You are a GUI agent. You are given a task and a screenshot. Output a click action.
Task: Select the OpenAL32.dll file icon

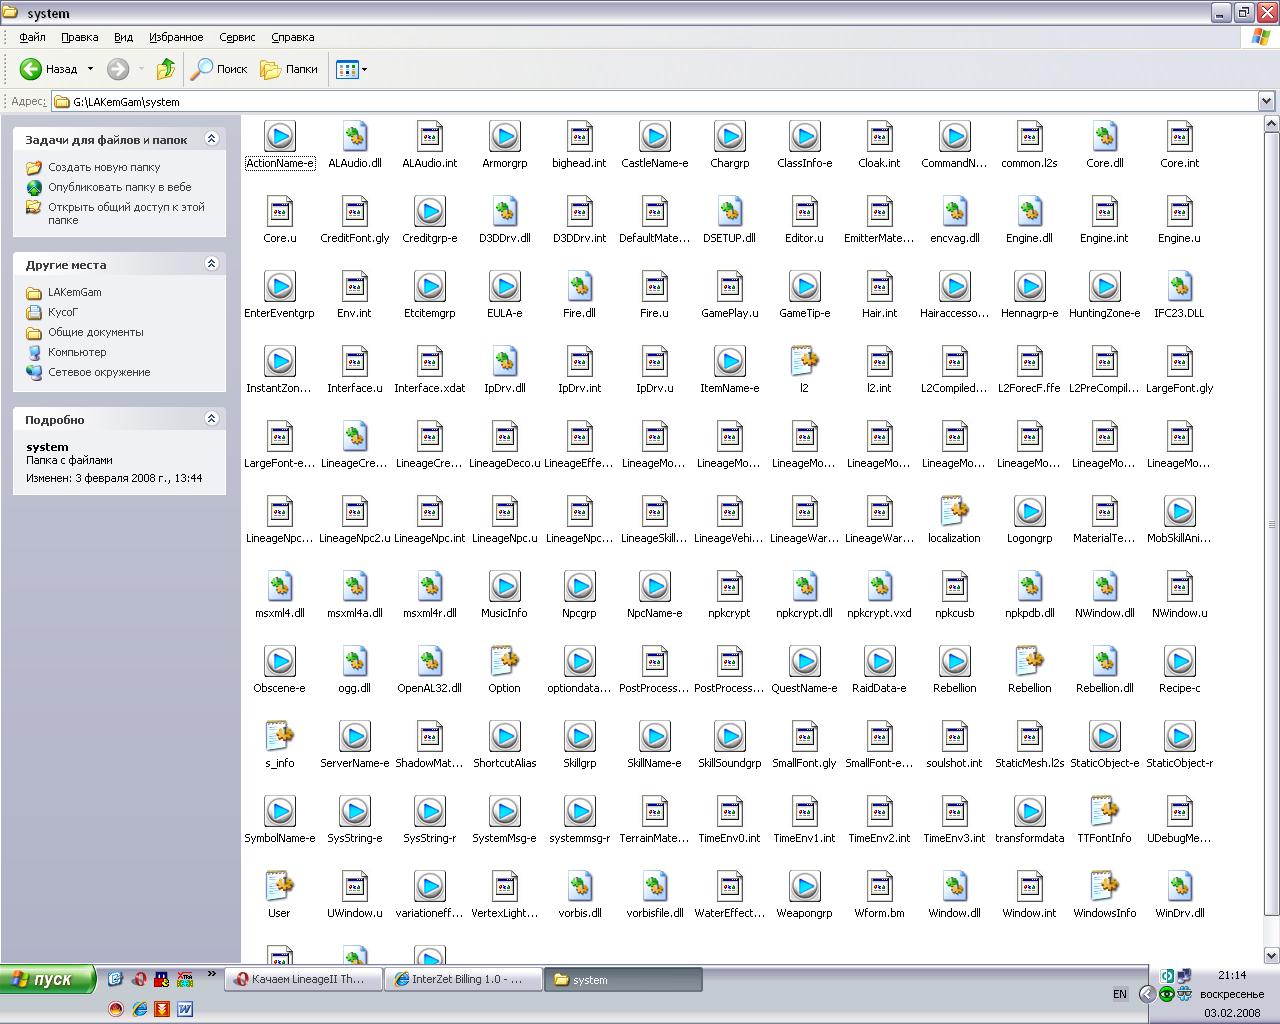[x=430, y=661]
